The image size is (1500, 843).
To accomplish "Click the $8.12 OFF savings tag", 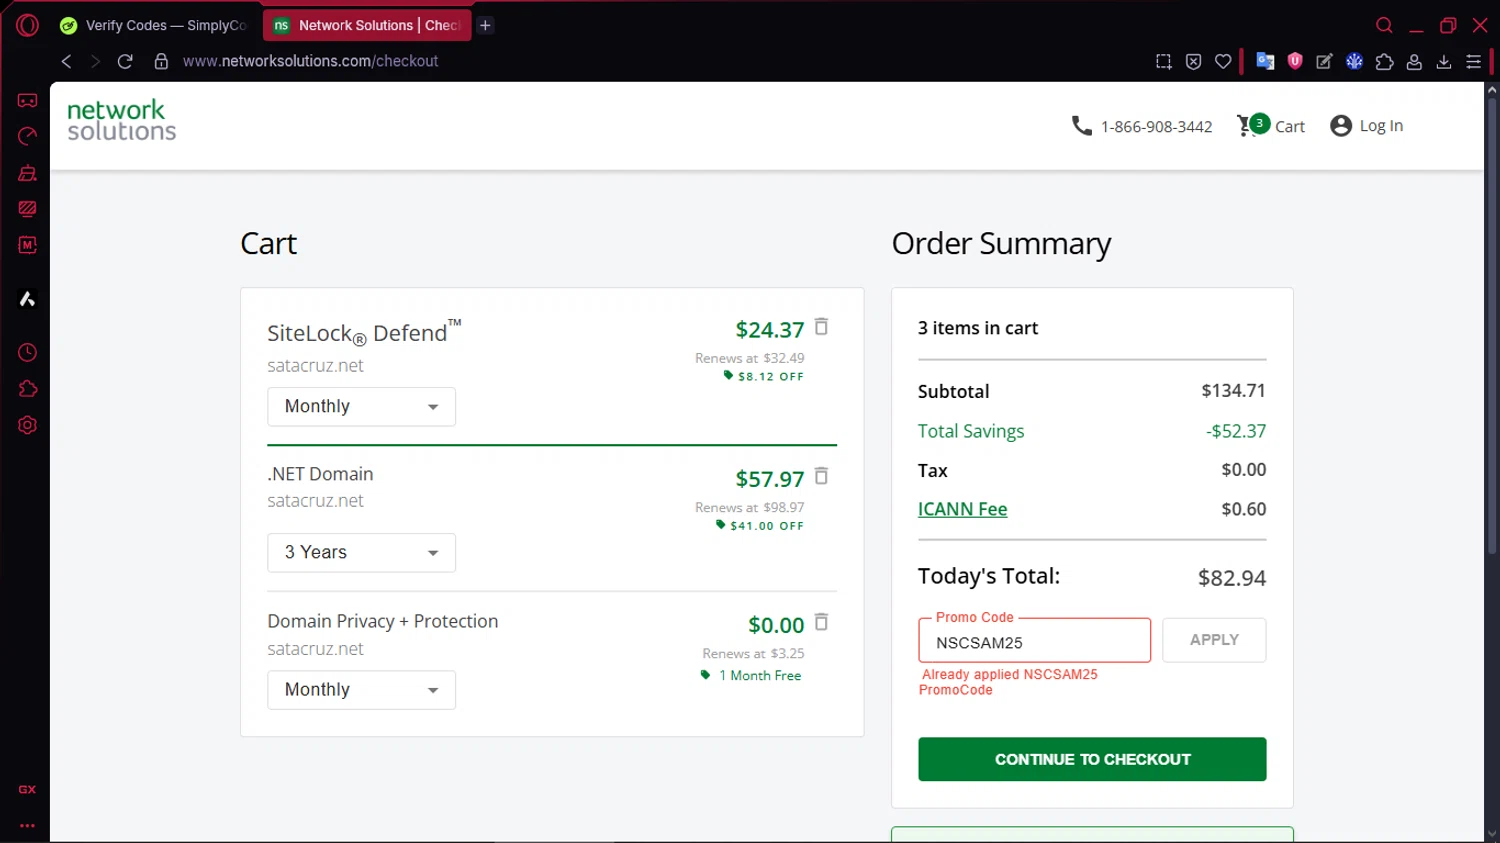I will coord(763,376).
